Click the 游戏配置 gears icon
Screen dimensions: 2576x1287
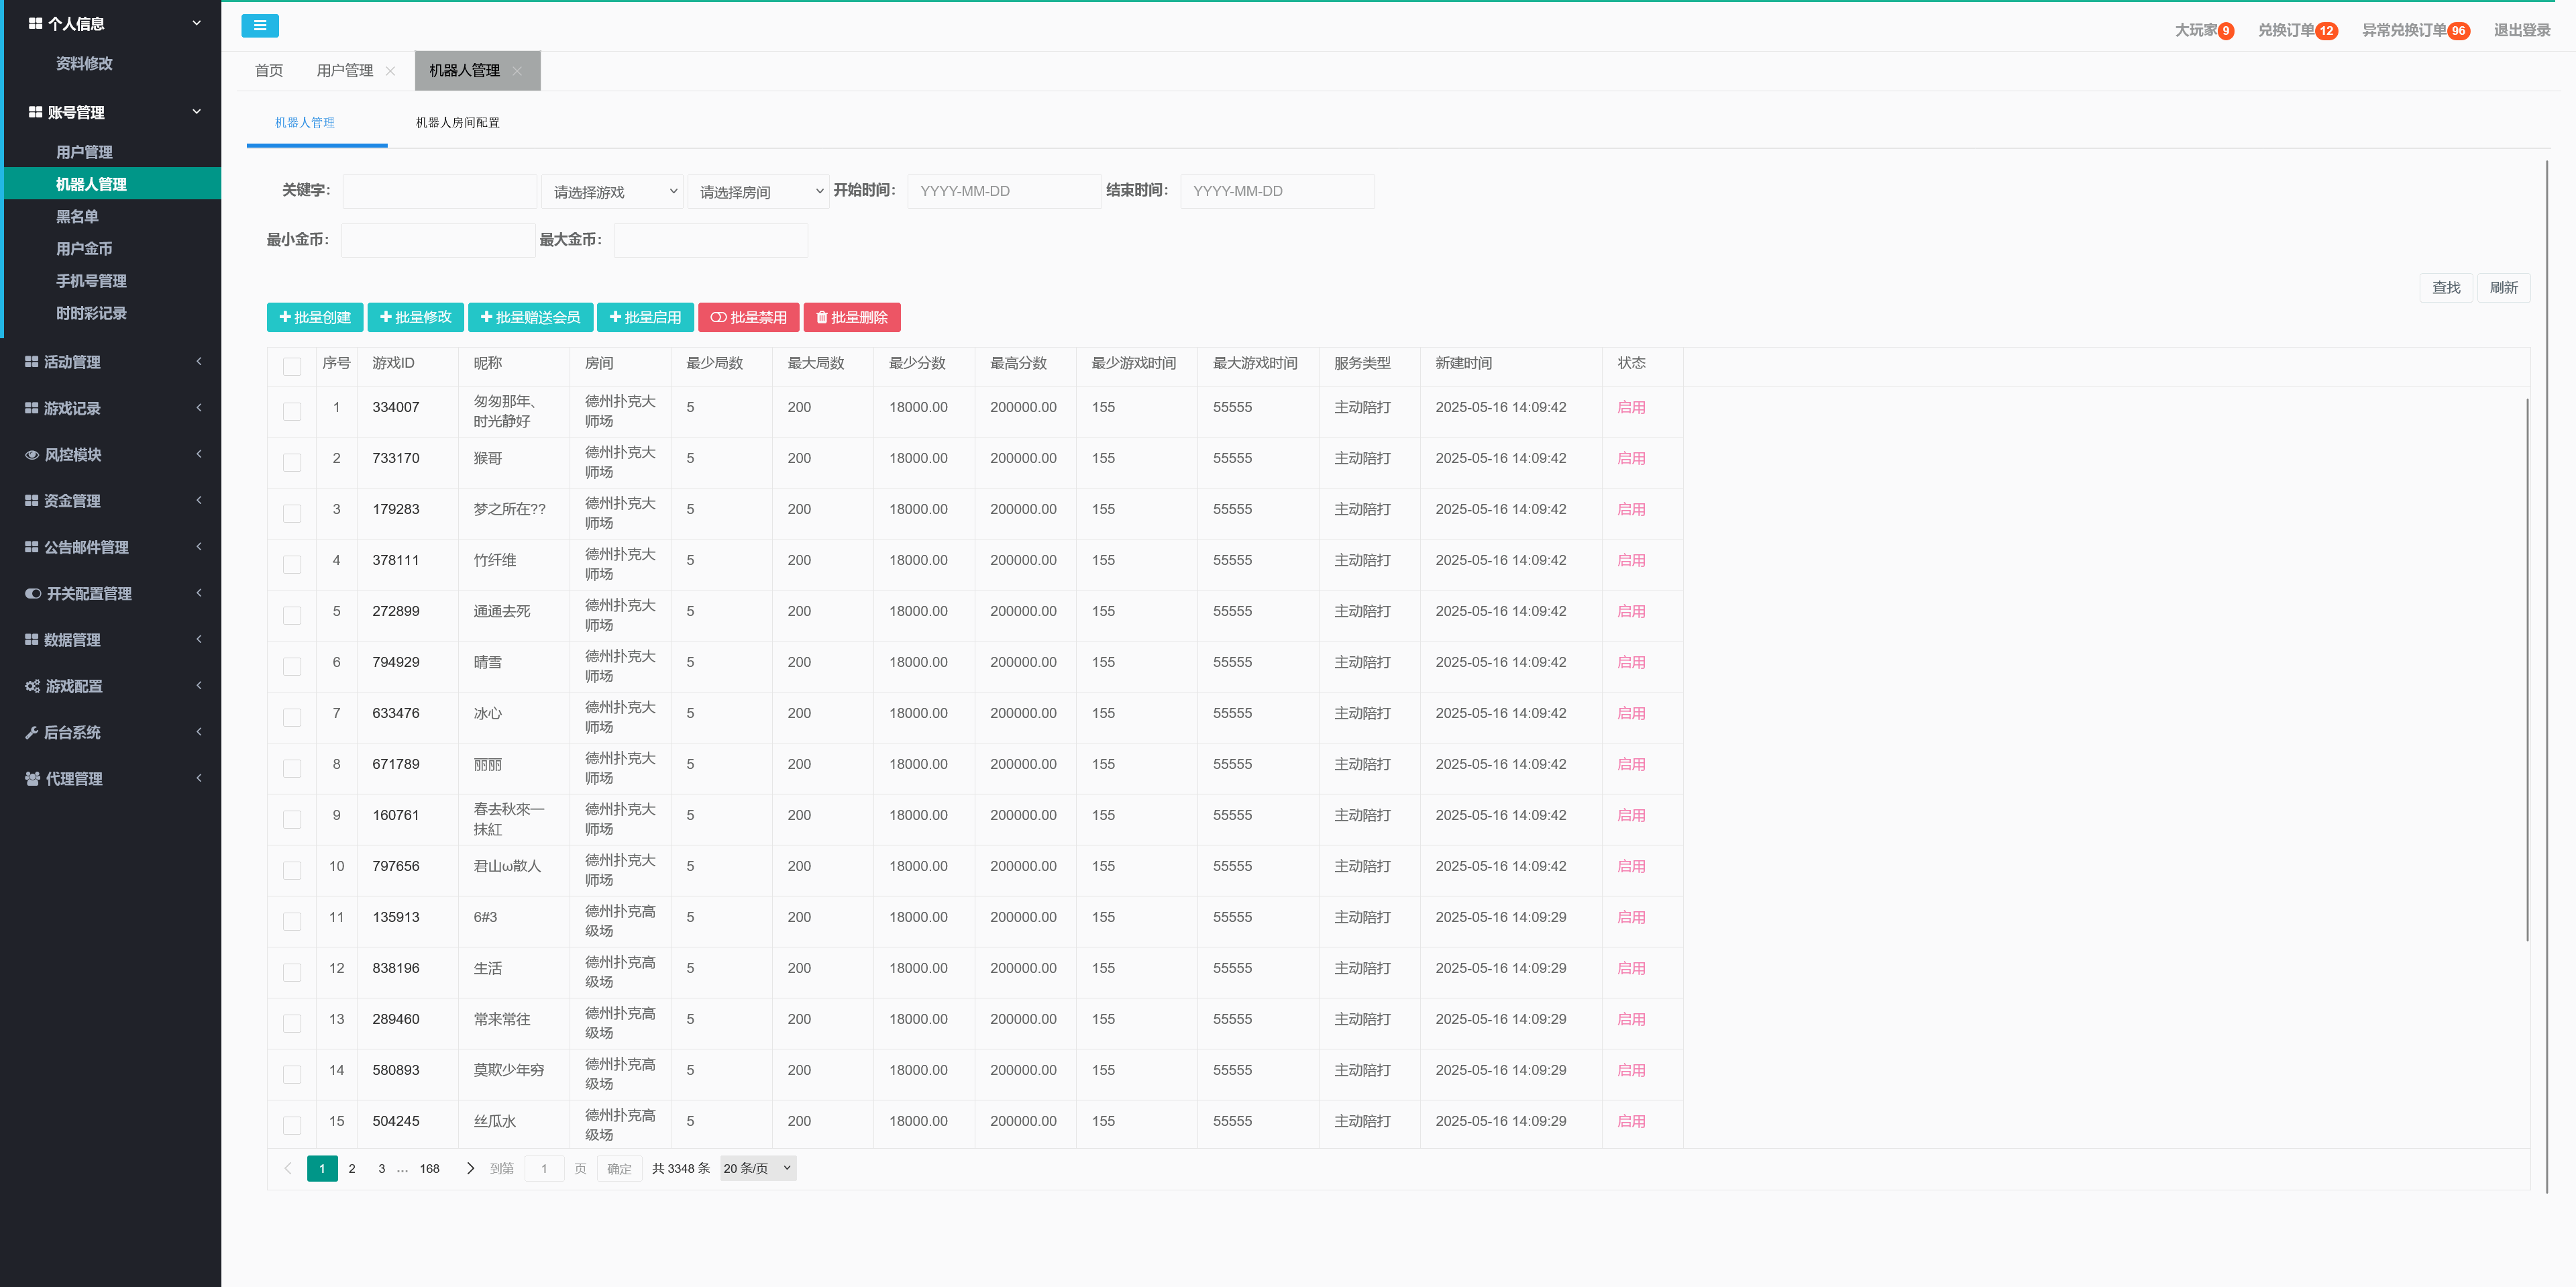32,686
